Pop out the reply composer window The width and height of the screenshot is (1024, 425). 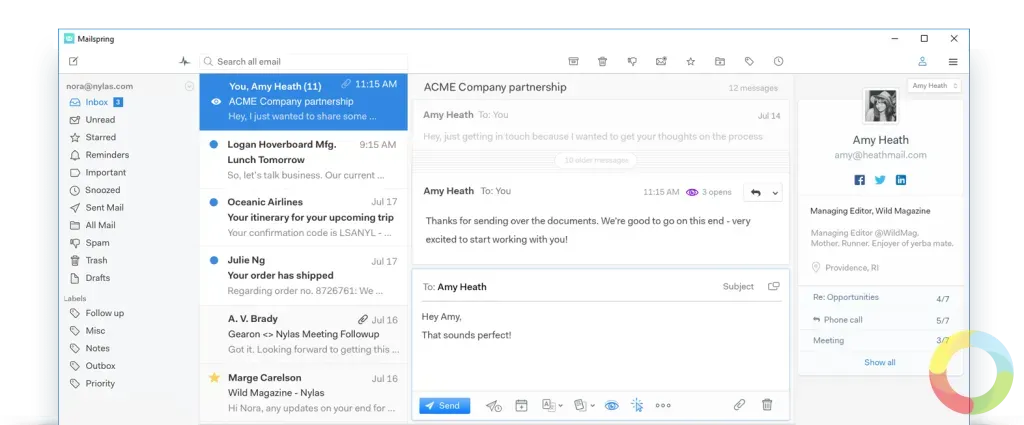(x=774, y=286)
